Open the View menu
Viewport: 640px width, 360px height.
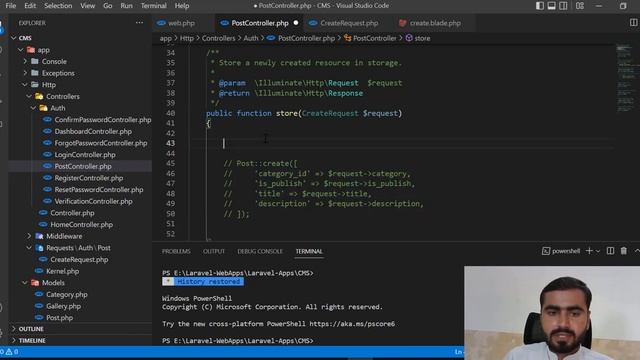87,6
